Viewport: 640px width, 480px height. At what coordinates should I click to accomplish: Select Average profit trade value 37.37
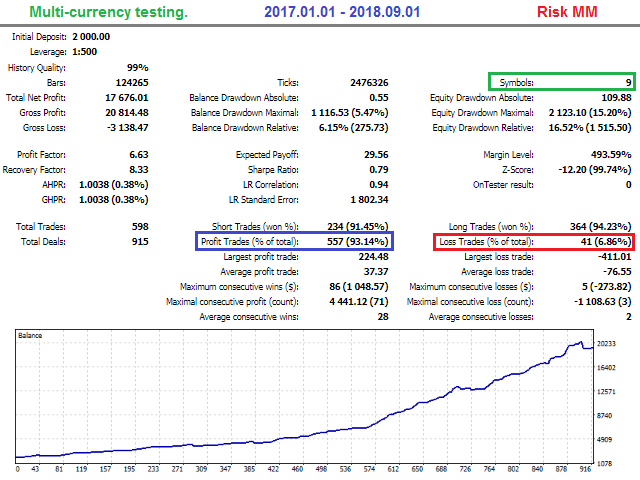pyautogui.click(x=376, y=272)
